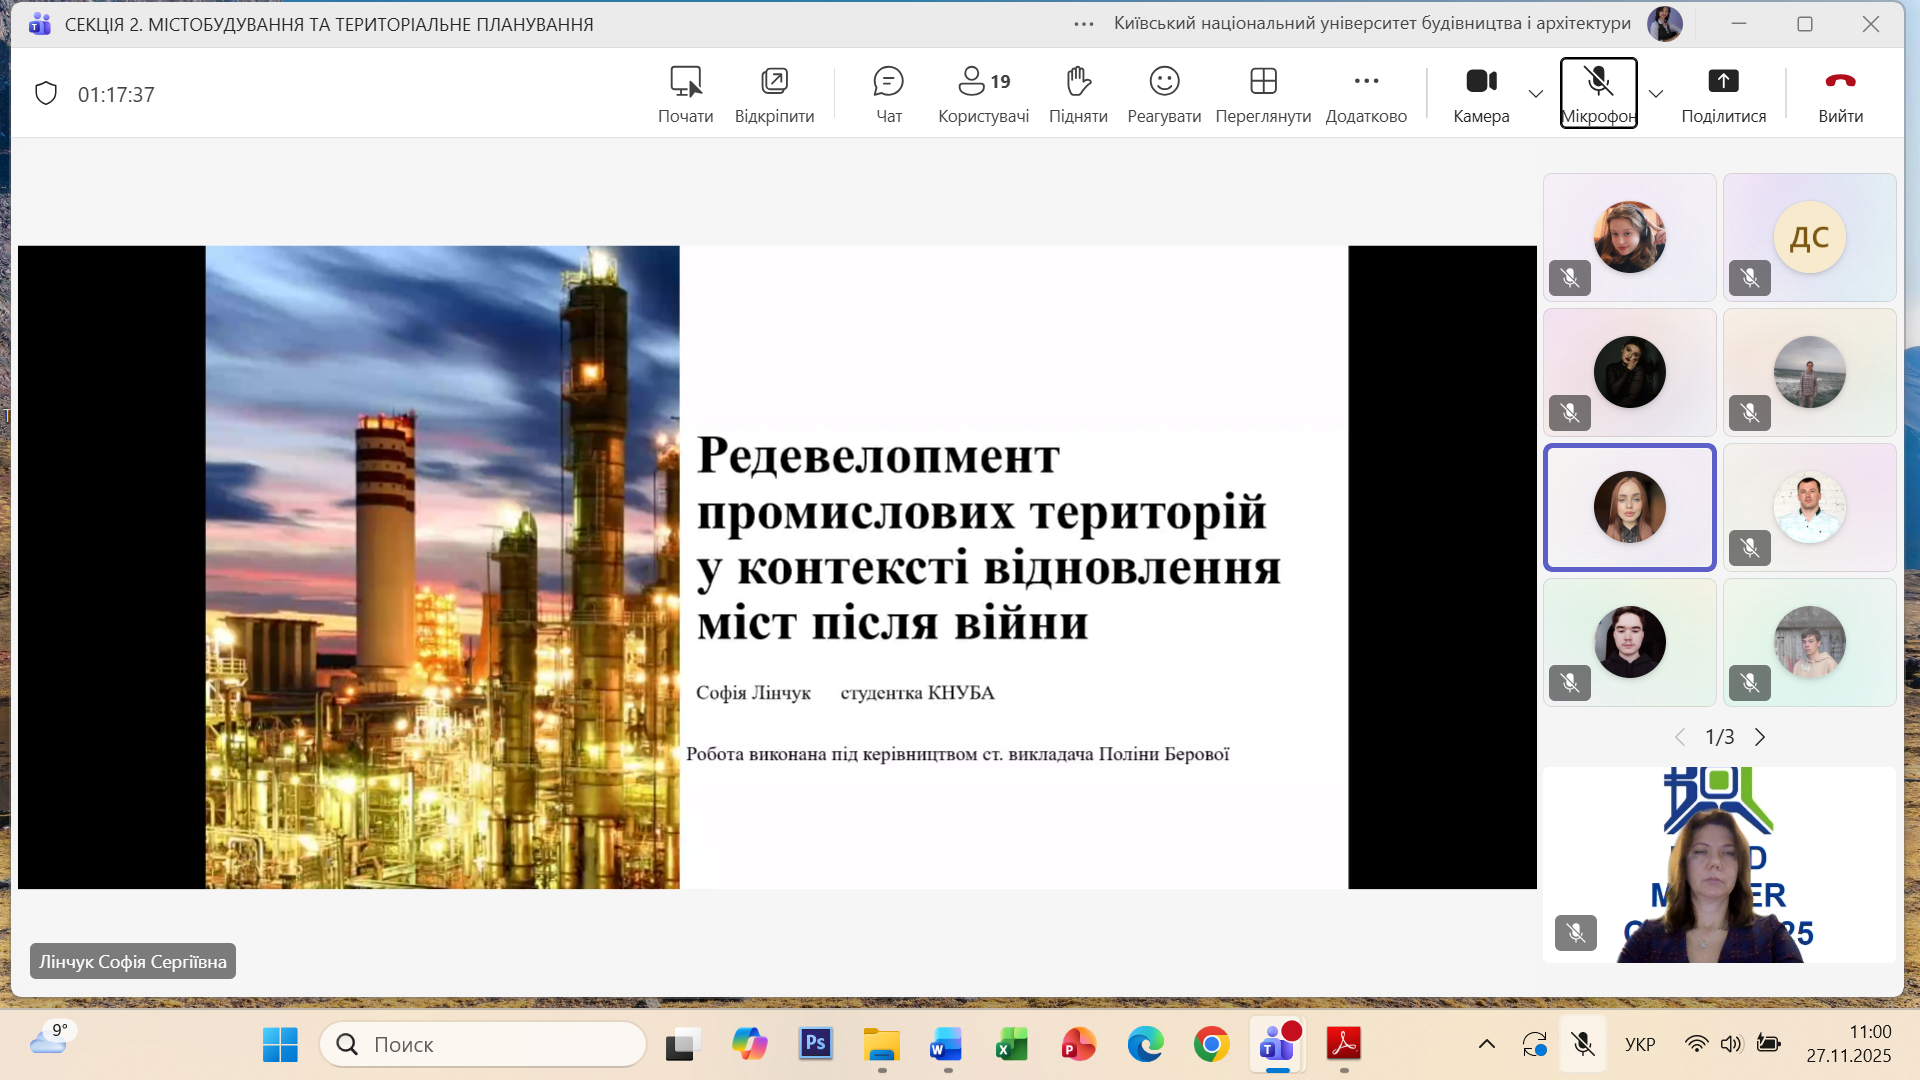Click Вийти to leave the meeting
This screenshot has width=1920, height=1080.
point(1840,94)
